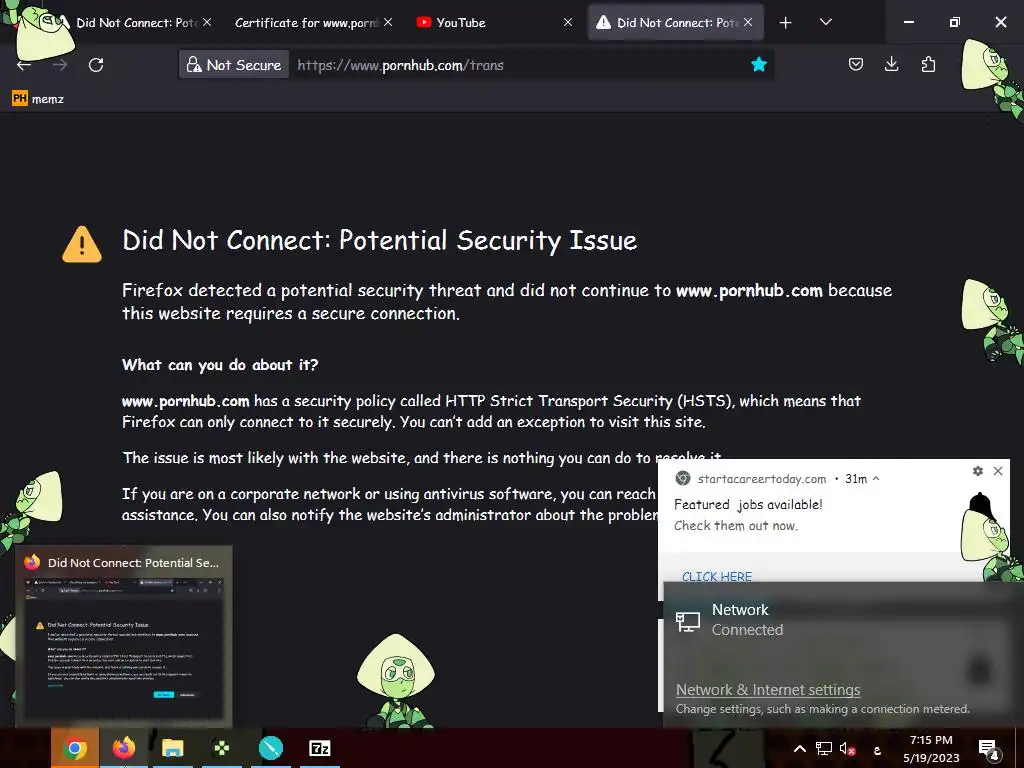The height and width of the screenshot is (768, 1024).
Task: Toggle the bookmark star for this page
Action: (758, 64)
